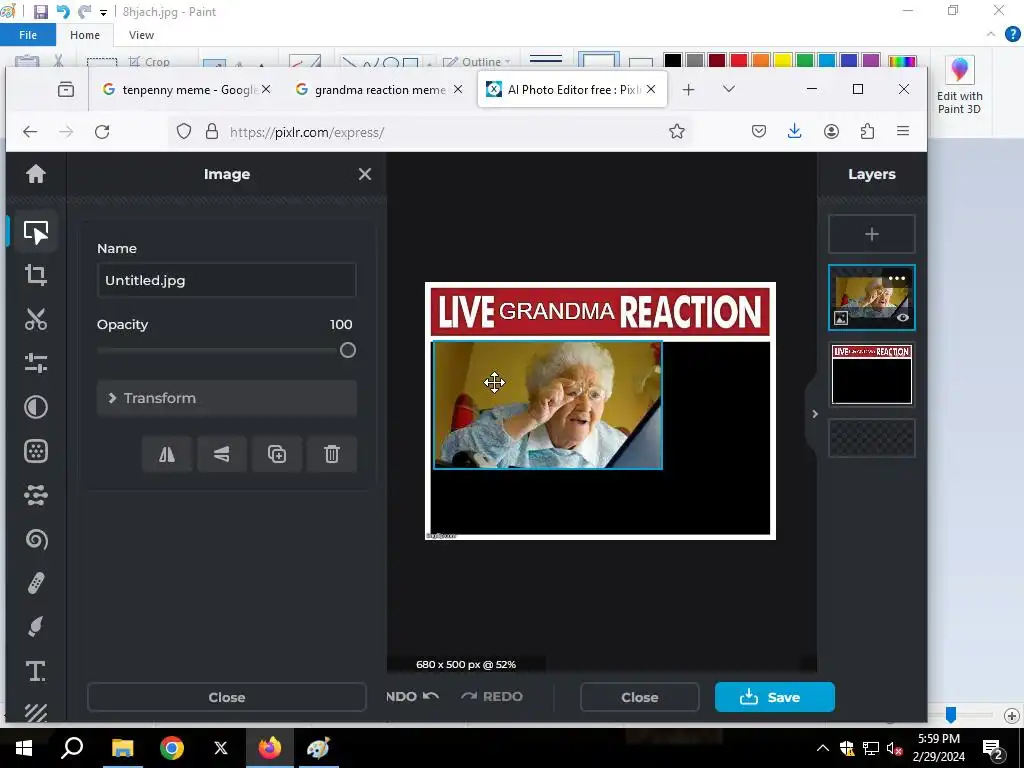The height and width of the screenshot is (768, 1024).
Task: Click the Redo button
Action: click(x=492, y=697)
